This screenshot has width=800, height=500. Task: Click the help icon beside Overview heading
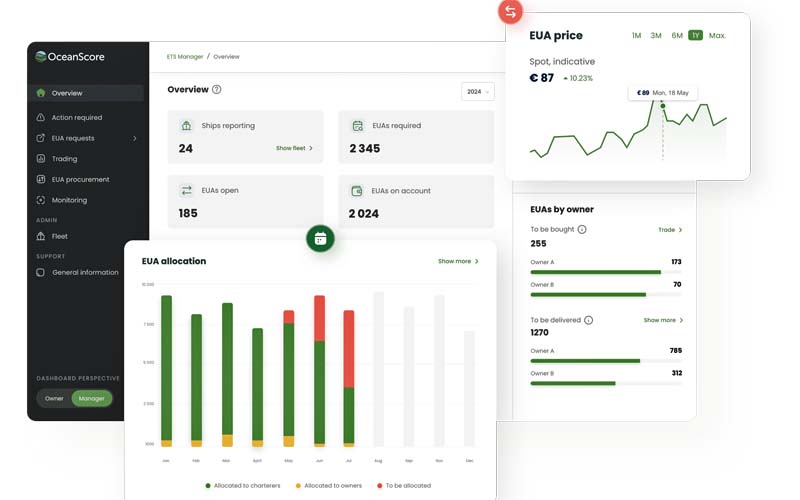(x=217, y=90)
